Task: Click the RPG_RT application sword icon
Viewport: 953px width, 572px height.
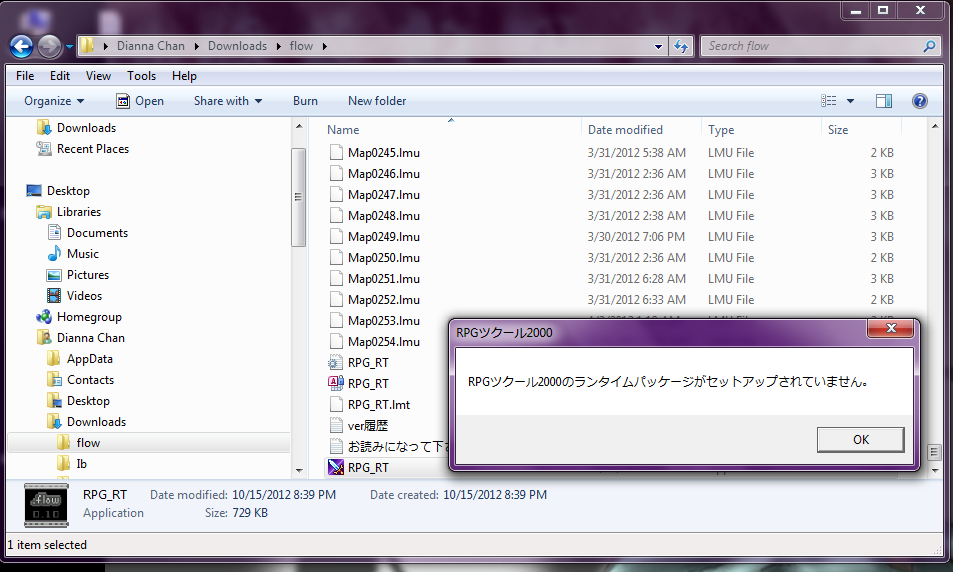Action: pos(335,467)
